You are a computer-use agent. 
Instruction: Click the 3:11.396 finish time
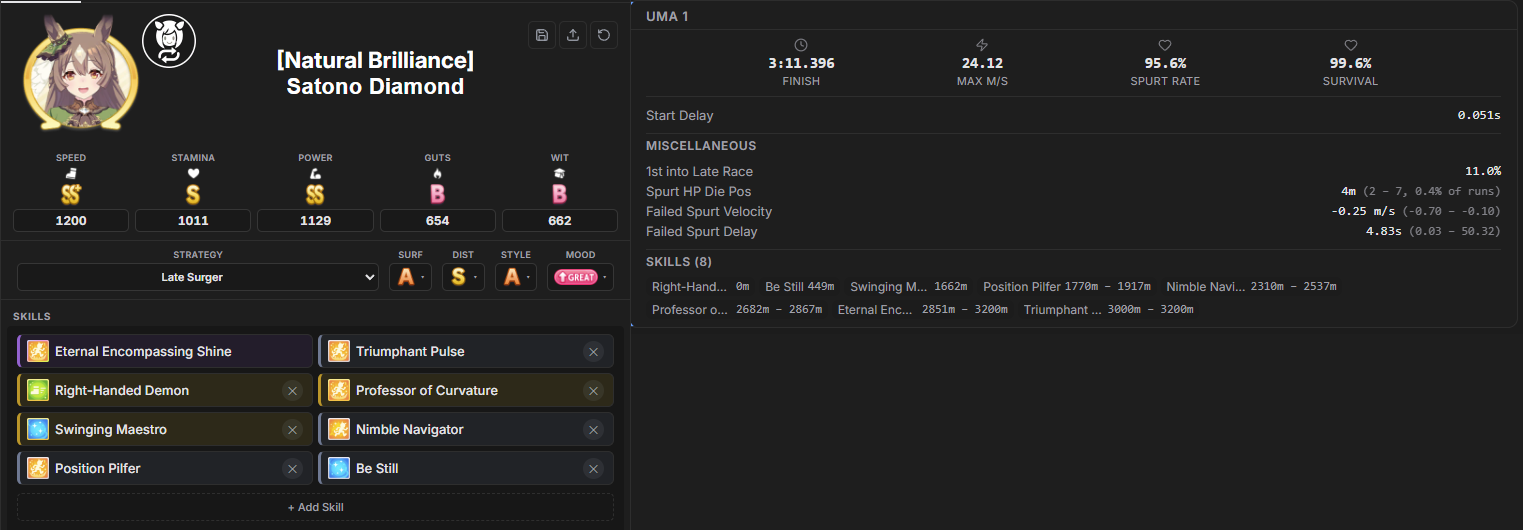[801, 63]
